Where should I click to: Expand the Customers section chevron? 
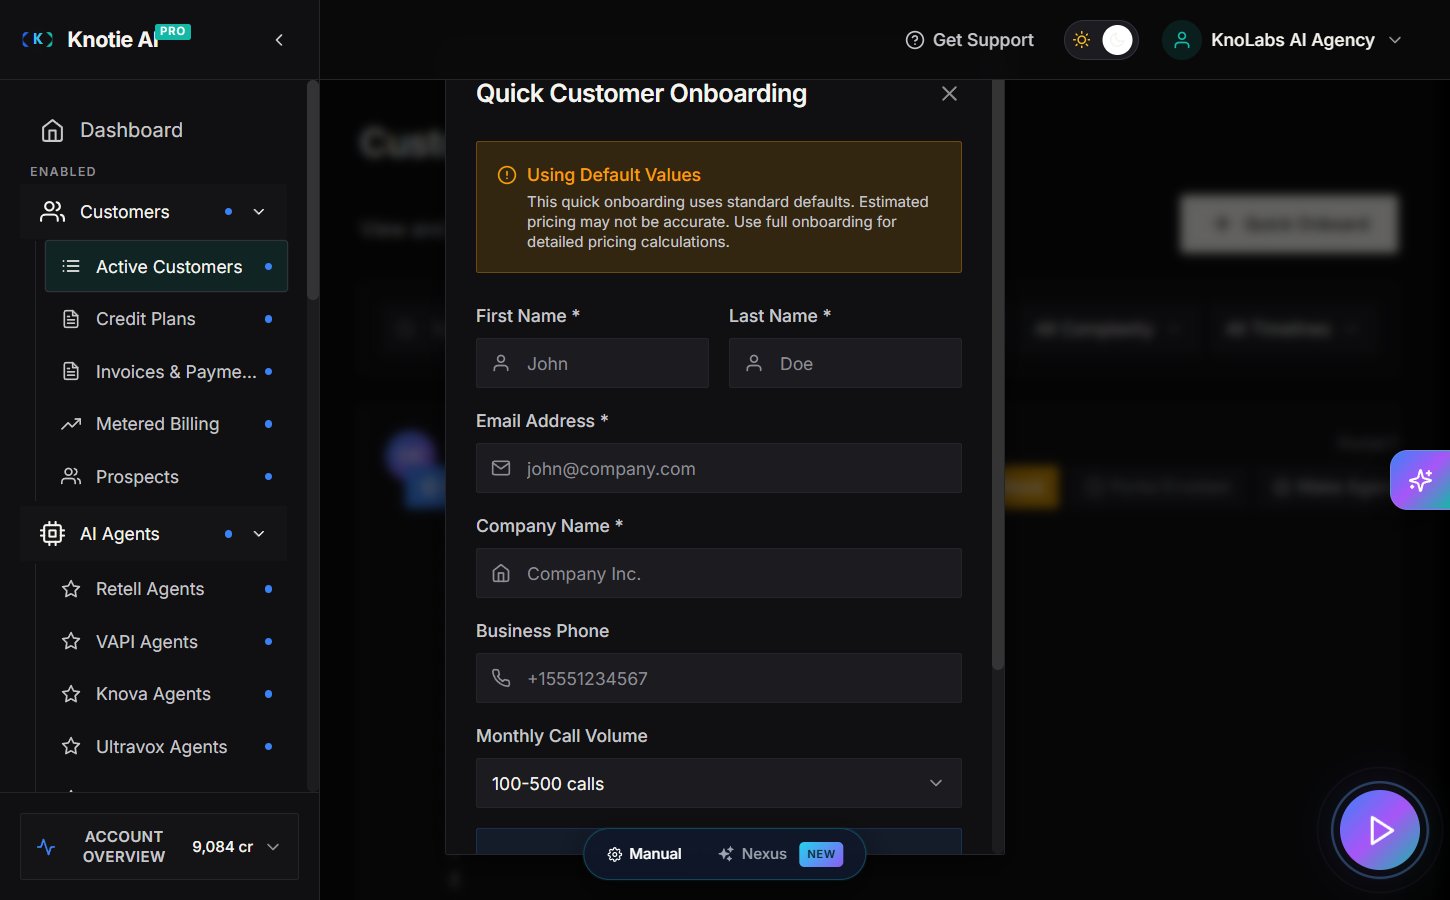pos(259,212)
